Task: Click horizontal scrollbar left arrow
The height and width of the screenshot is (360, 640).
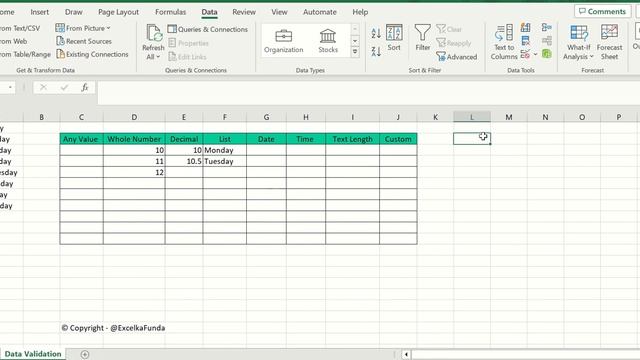Action: click(406, 354)
